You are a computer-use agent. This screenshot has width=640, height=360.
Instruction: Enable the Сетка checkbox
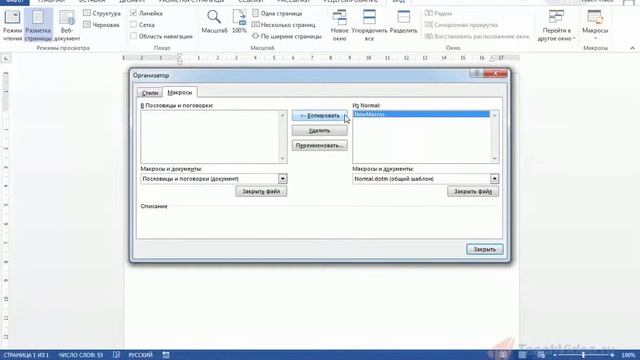pyautogui.click(x=133, y=25)
